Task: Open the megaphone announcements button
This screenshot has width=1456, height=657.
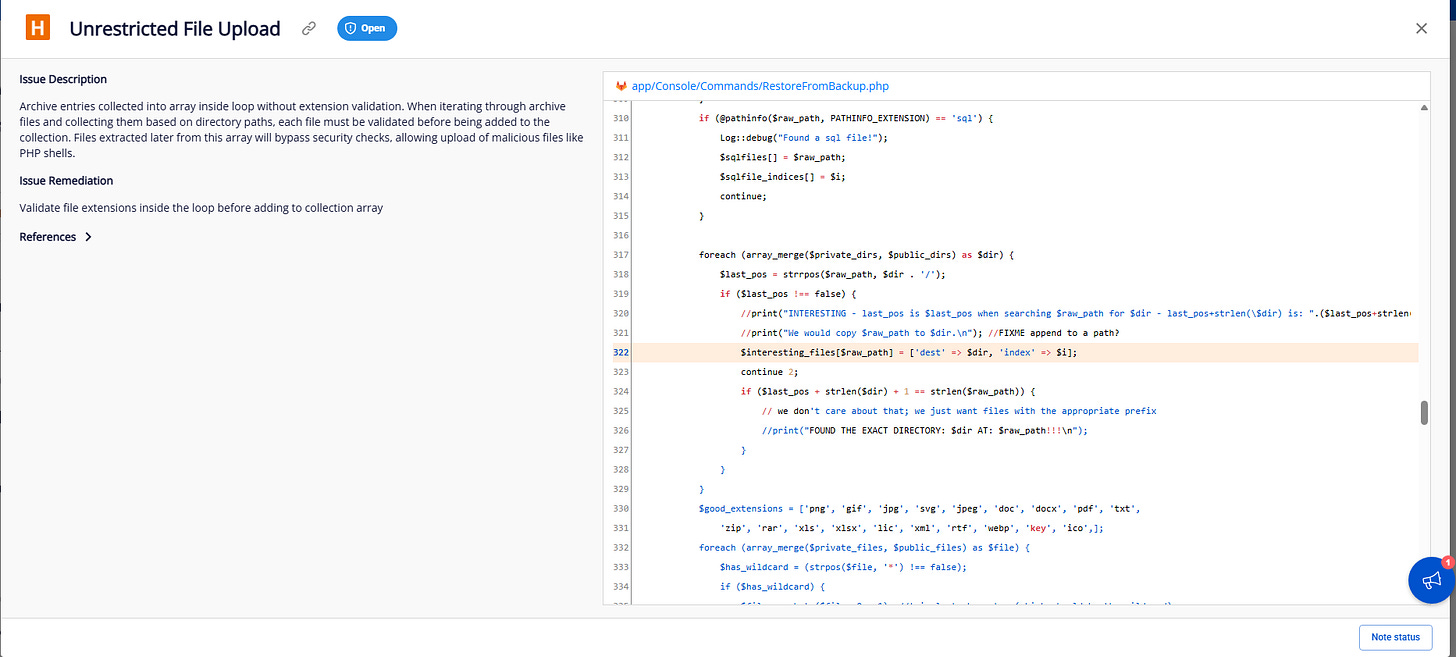Action: tap(1431, 580)
